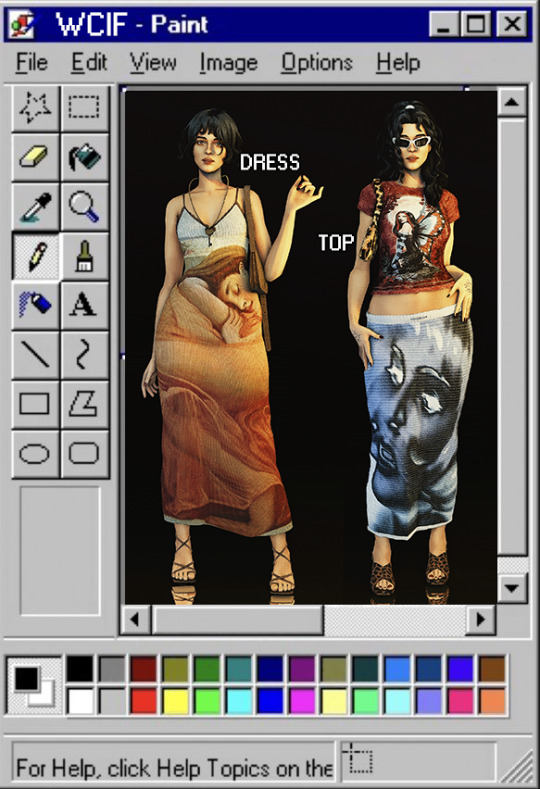This screenshot has width=540, height=789.
Task: Click the vertical scrollbar thumb
Action: pos(512,336)
